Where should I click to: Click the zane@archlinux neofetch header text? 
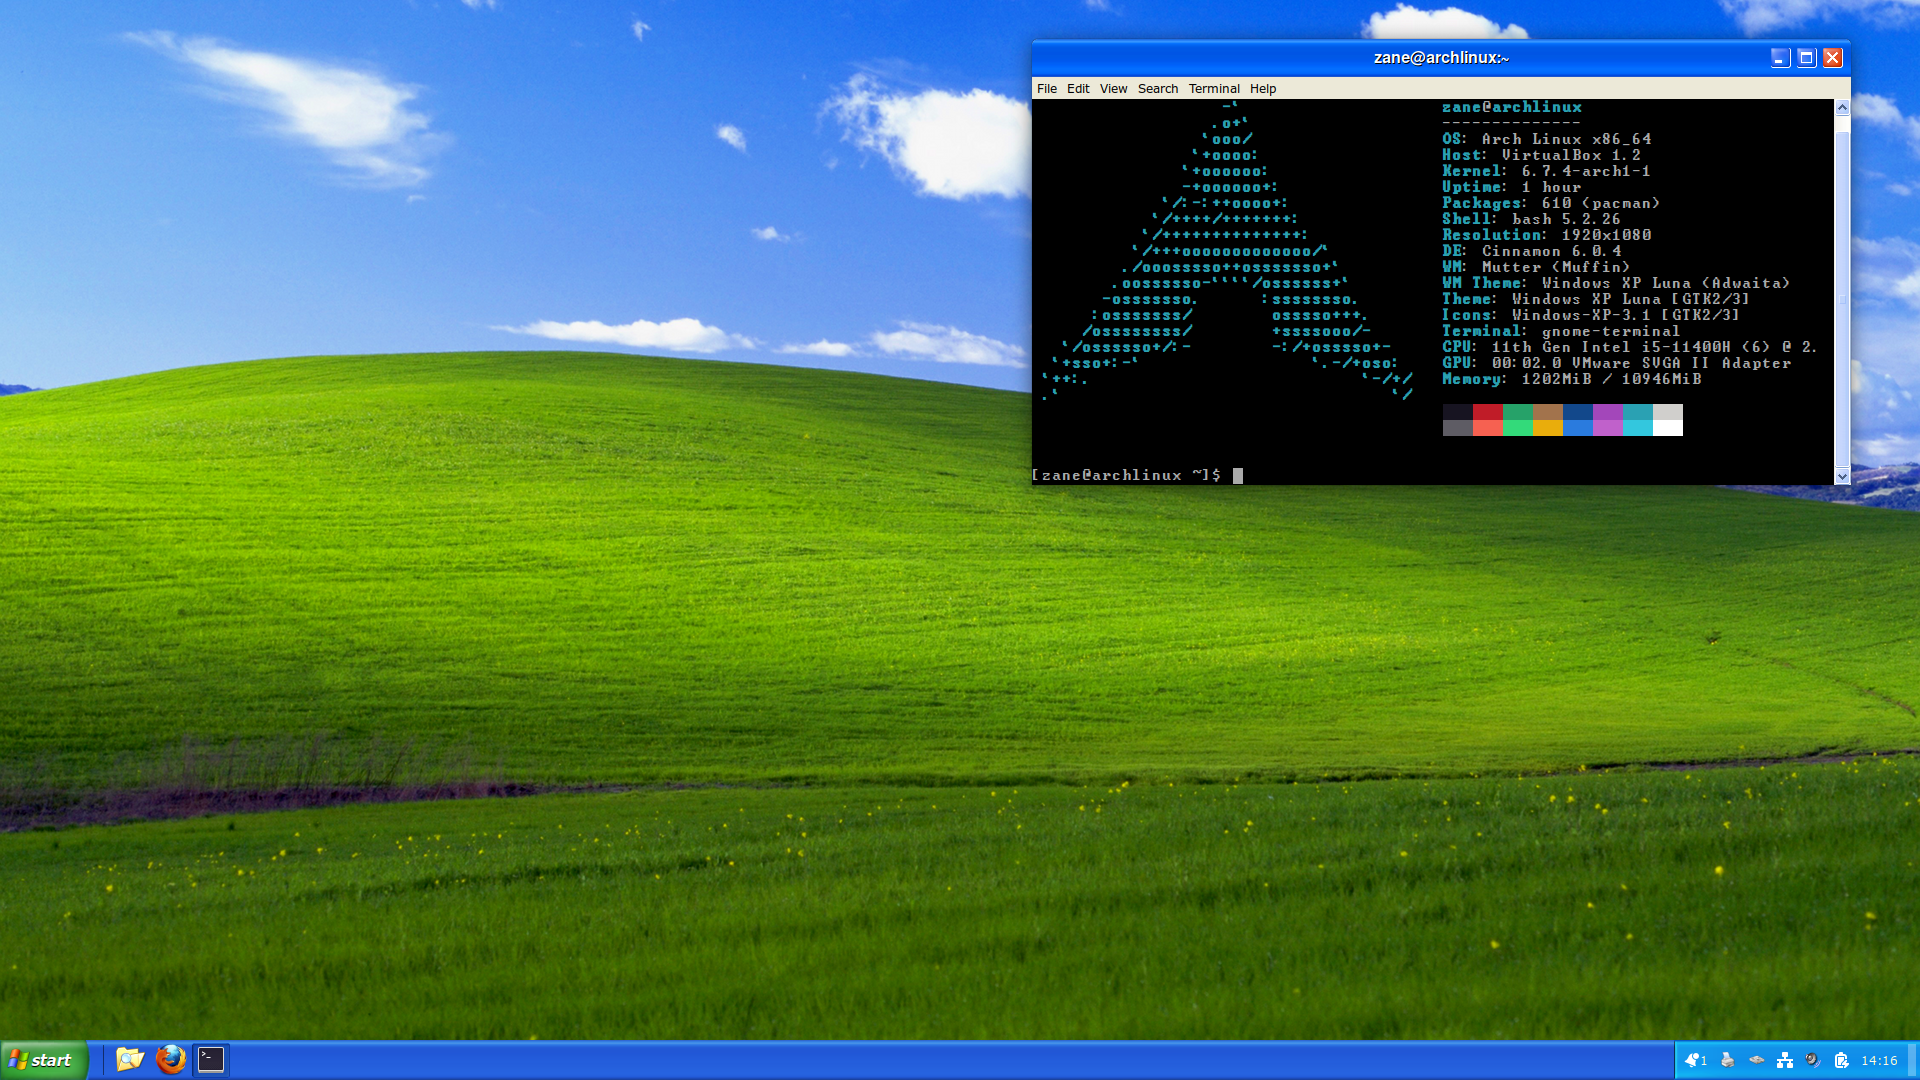(1511, 107)
